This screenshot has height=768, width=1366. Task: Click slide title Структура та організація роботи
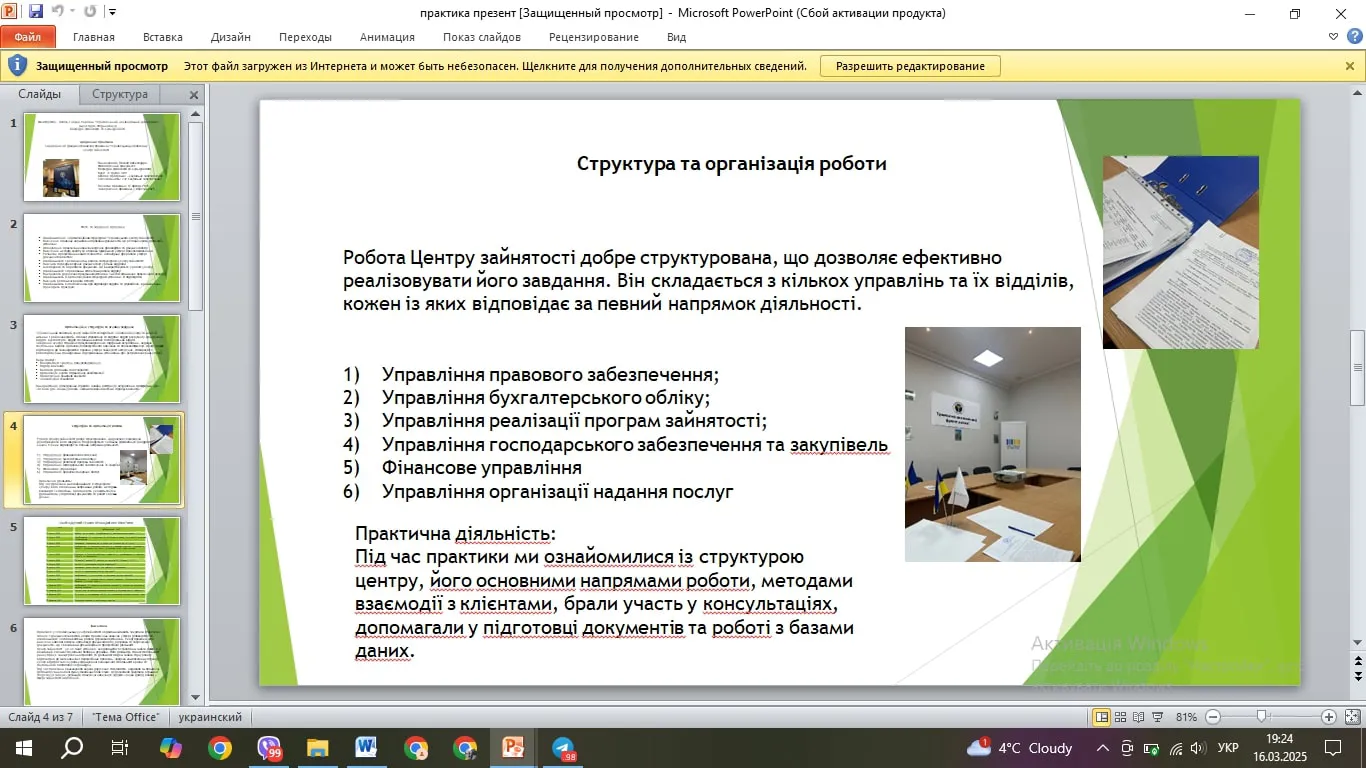point(732,163)
